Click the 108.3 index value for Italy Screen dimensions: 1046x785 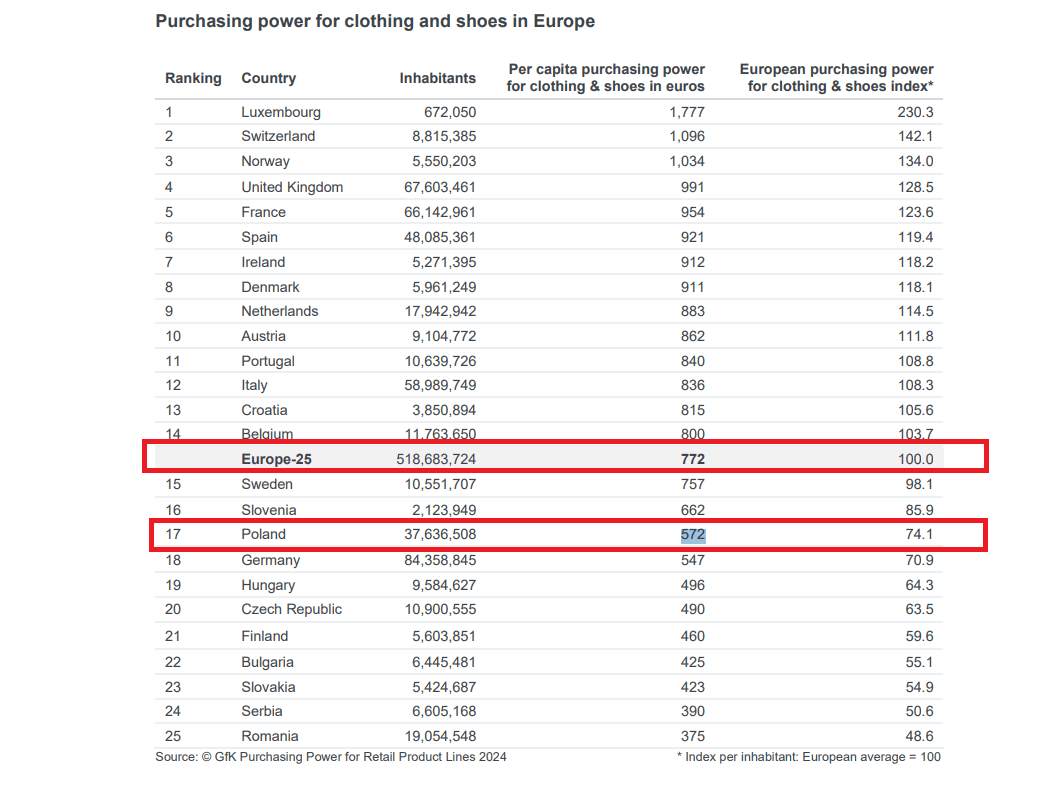coord(915,385)
